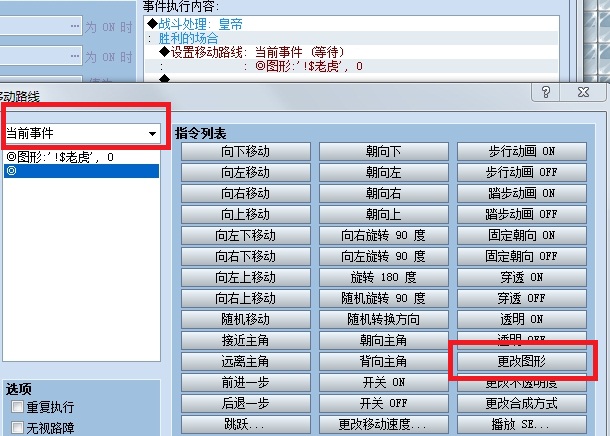
Task: Open the 当前事件 target dropdown
Action: coord(82,134)
